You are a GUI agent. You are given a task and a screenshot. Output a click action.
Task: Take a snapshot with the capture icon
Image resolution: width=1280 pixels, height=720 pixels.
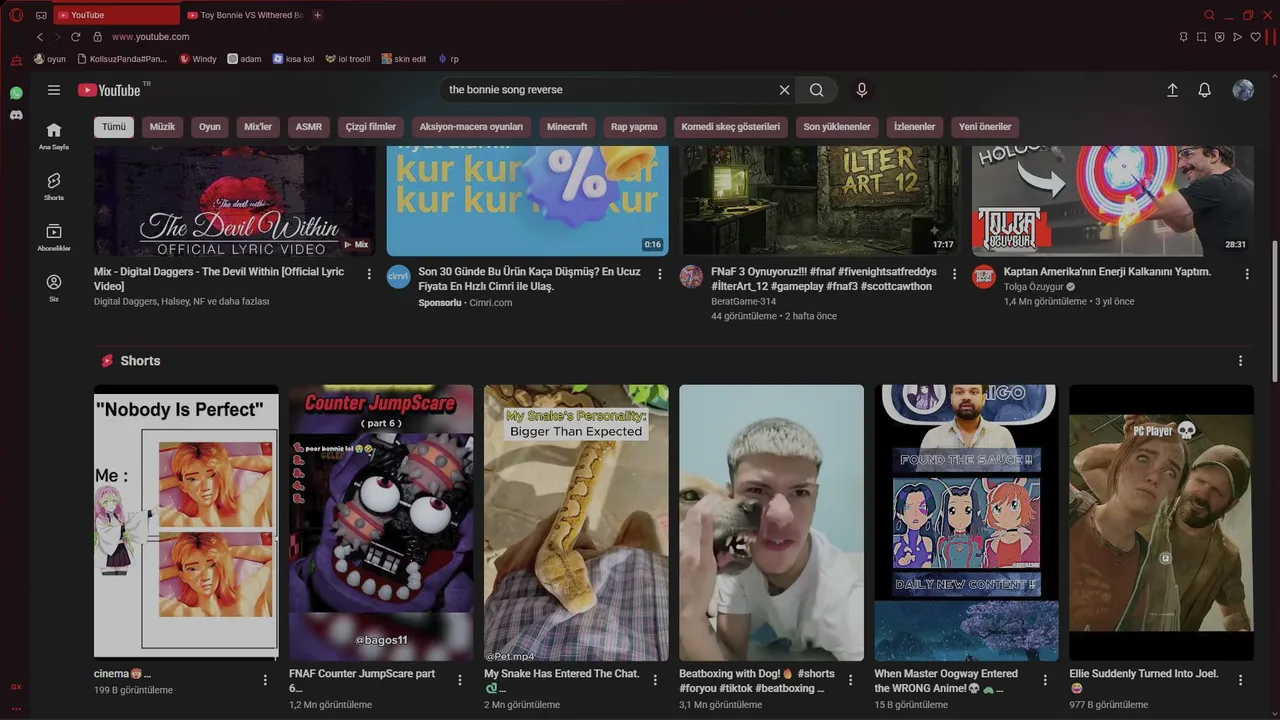click(1201, 37)
